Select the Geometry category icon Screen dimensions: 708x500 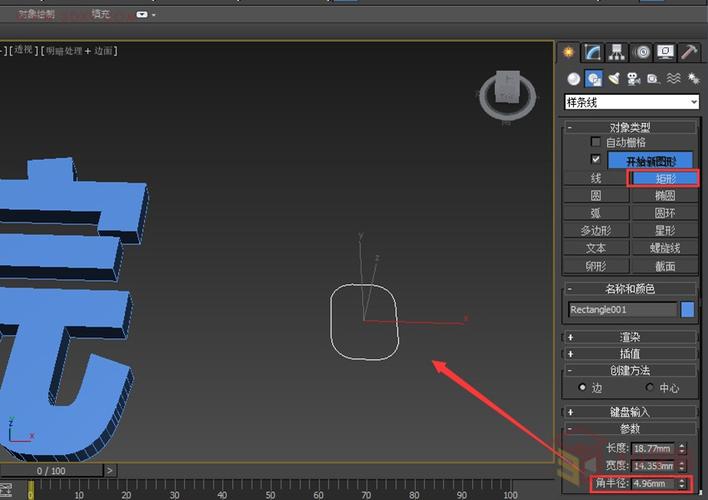coord(573,79)
